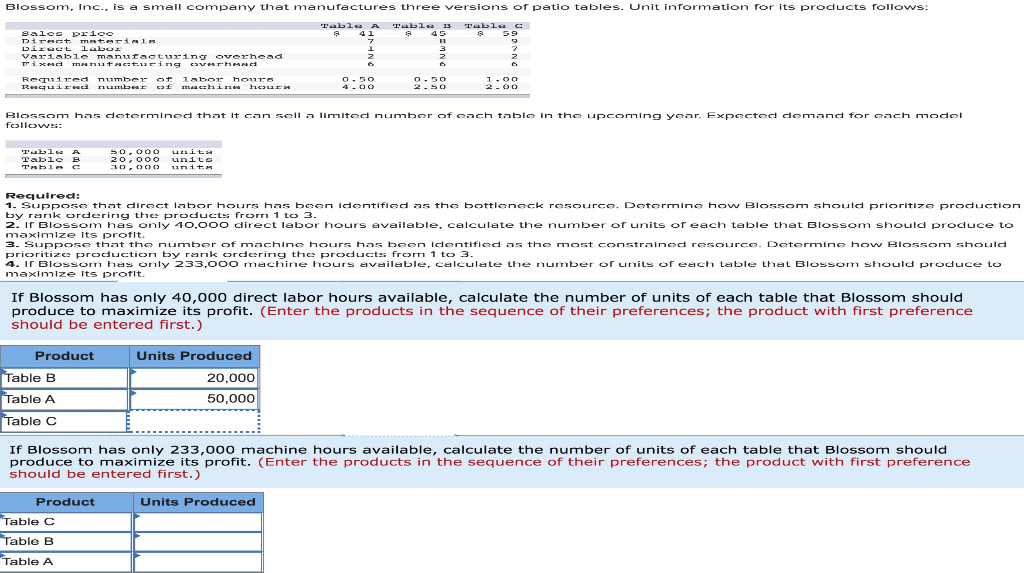The height and width of the screenshot is (573, 1024).
Task: Click the 'Fixed manufacturing overhead' row label
Action: tap(139, 64)
